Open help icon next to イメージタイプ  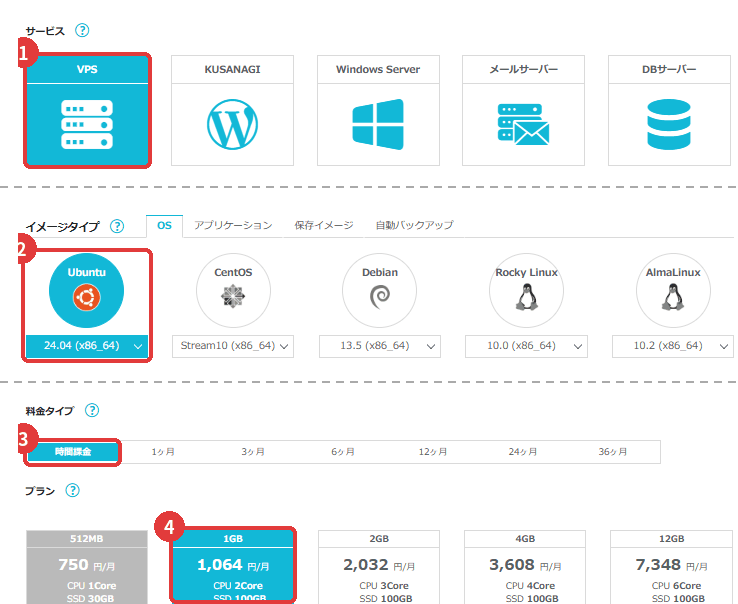[117, 226]
